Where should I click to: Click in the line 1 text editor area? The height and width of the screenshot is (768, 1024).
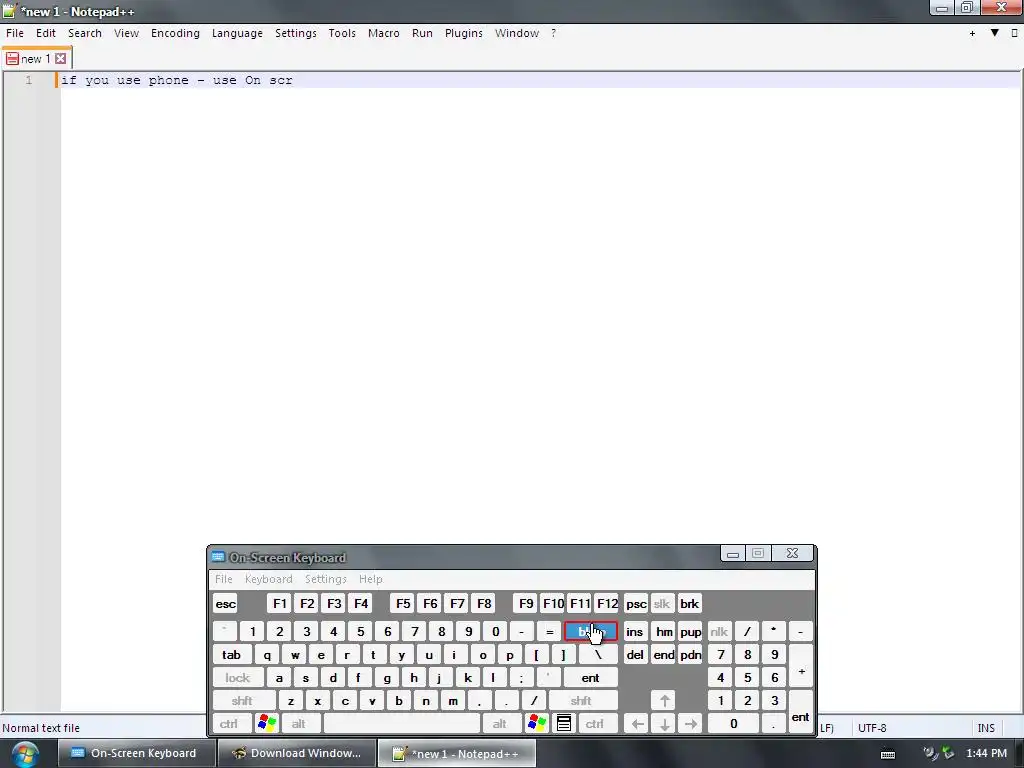pos(539,80)
